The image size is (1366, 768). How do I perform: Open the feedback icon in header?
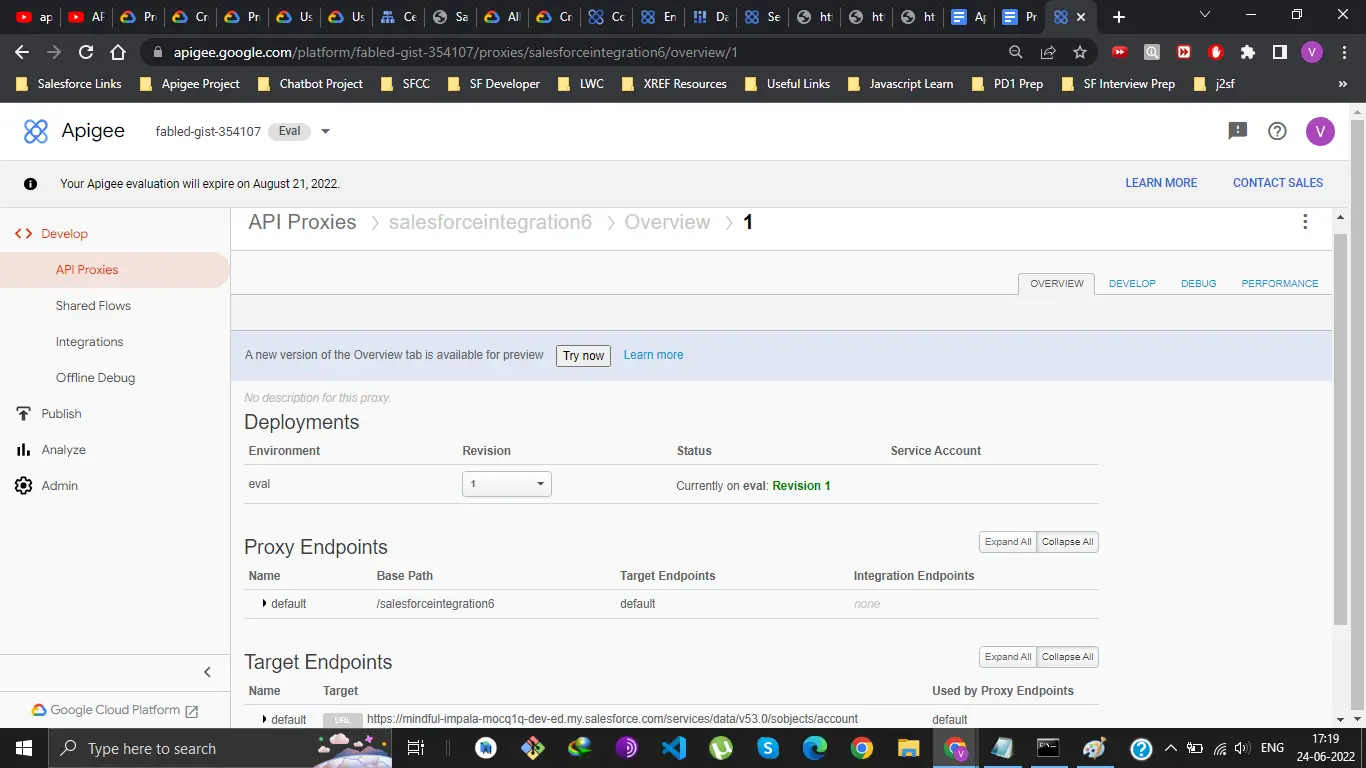(1238, 131)
